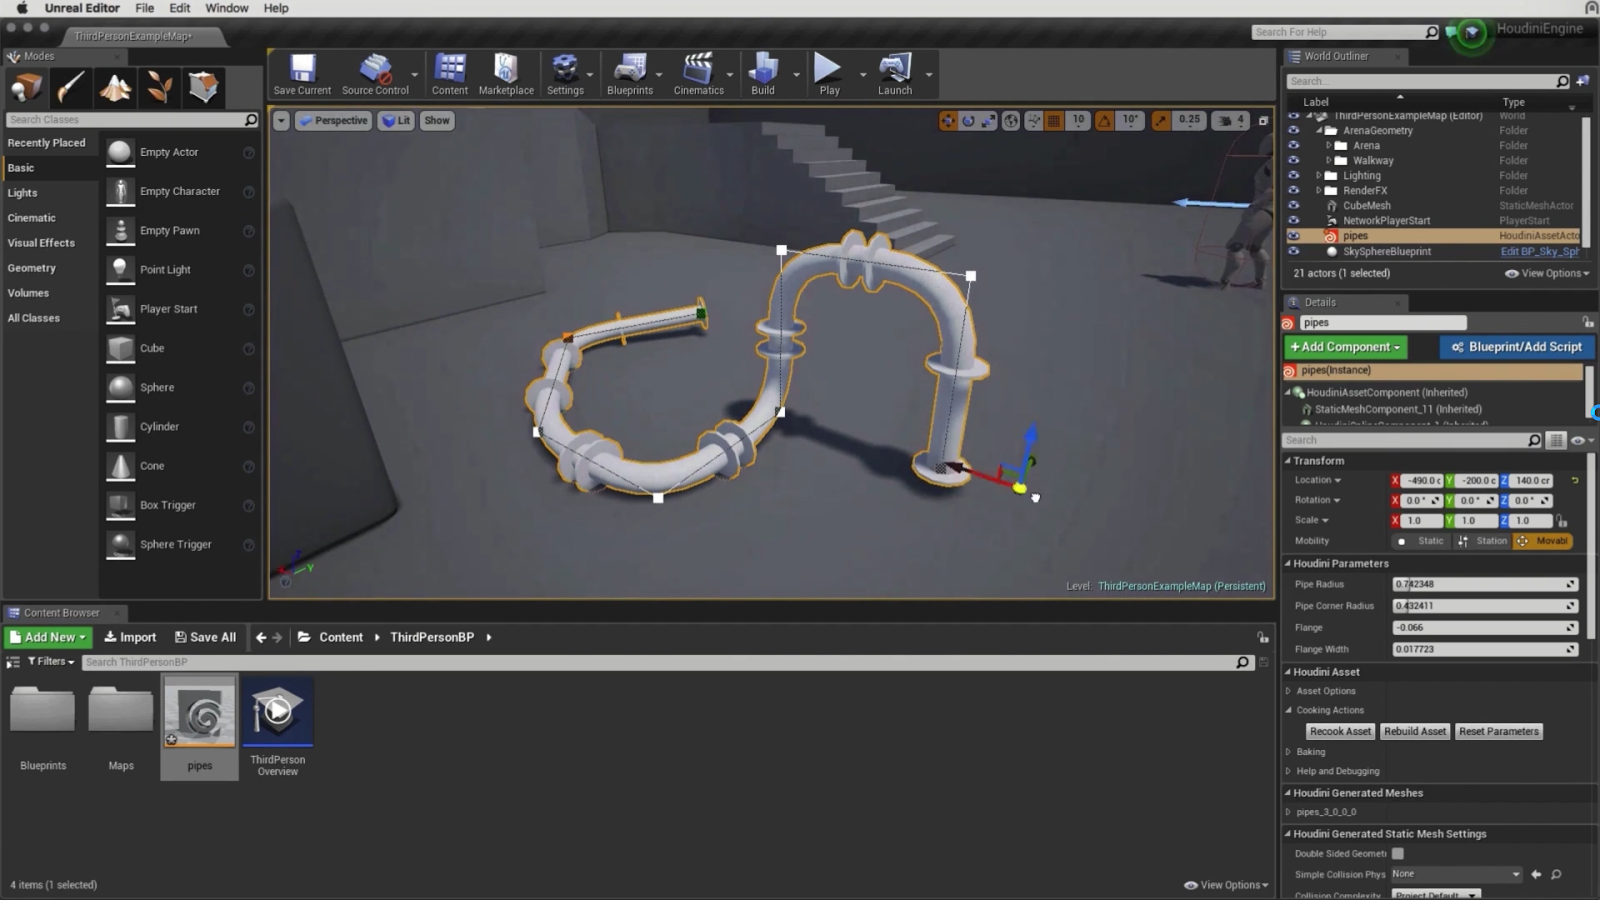Hide the Lighting folder in outliner
This screenshot has height=900, width=1600.
pos(1294,176)
